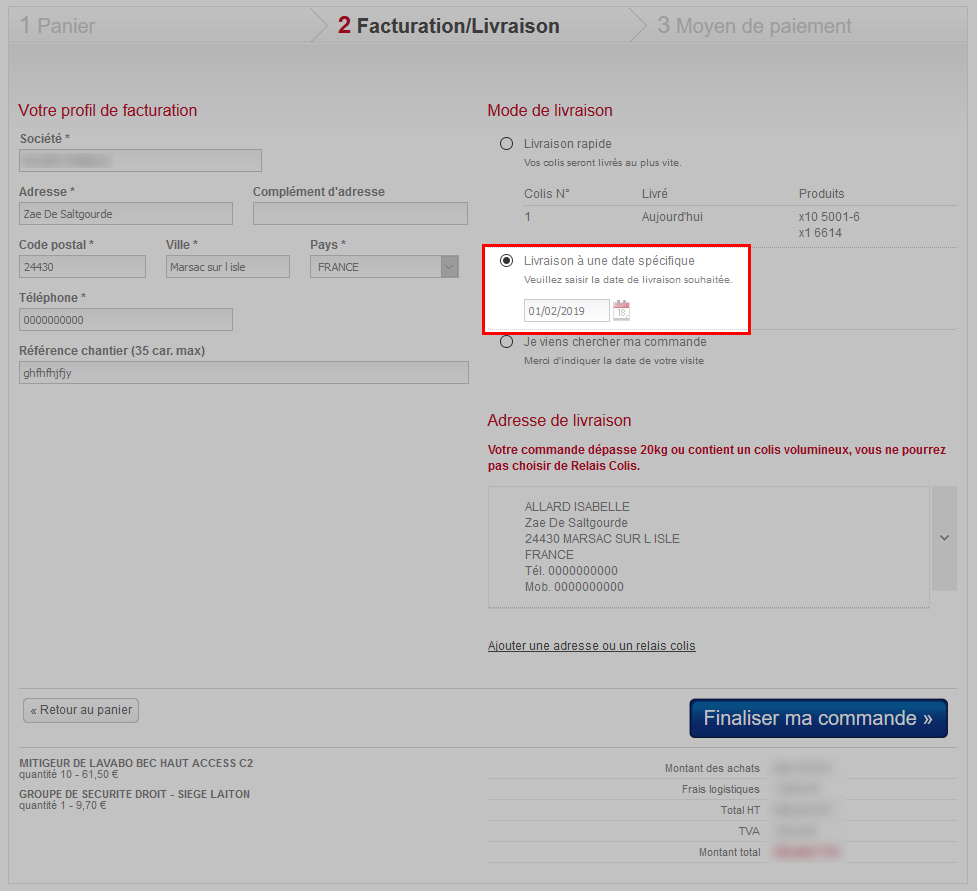The image size is (977, 891).
Task: Click the delivery date field 01/02/2019
Action: pyautogui.click(x=566, y=310)
